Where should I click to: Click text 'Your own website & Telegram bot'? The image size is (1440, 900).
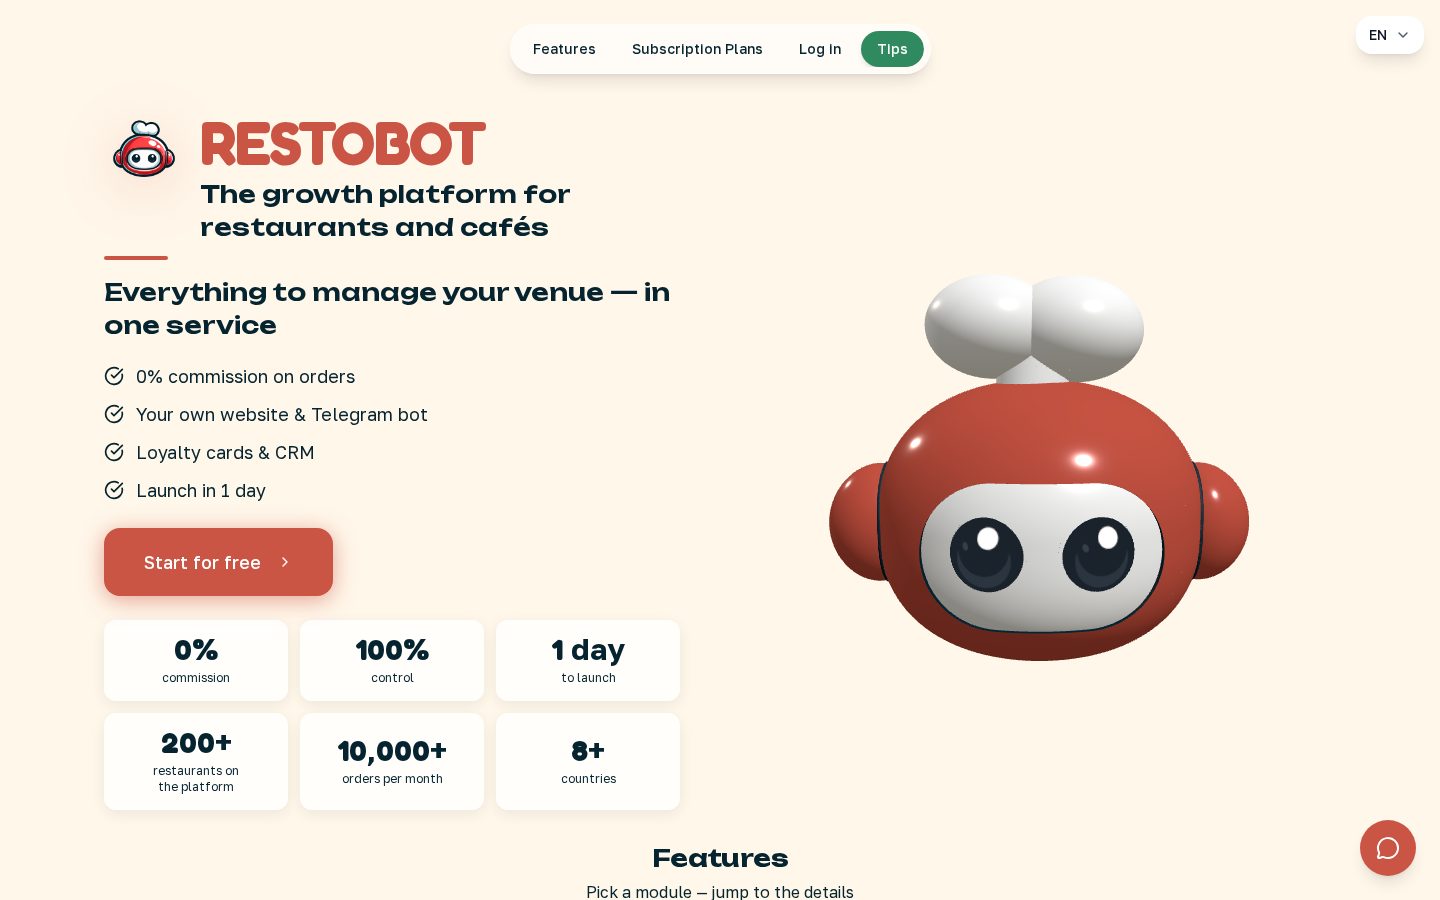coord(281,415)
